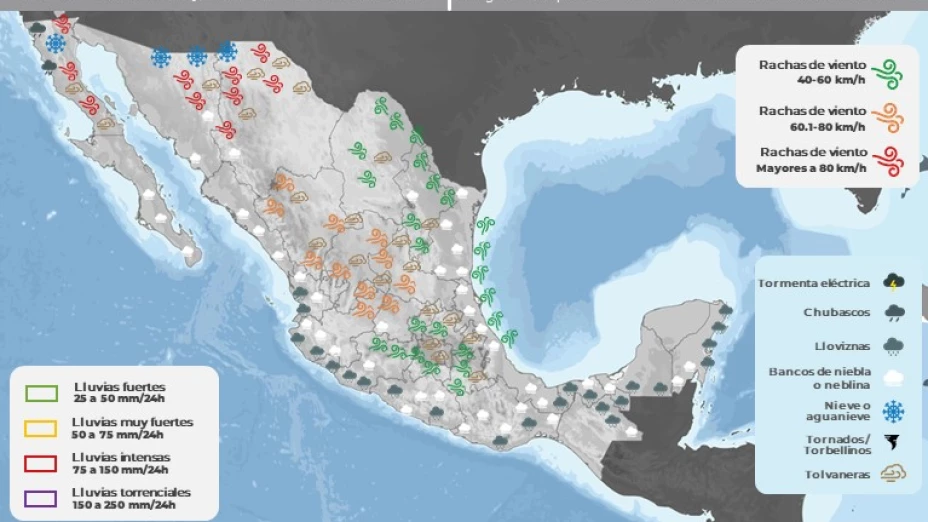Click the 'Tormenta eléctrica' label

814,283
